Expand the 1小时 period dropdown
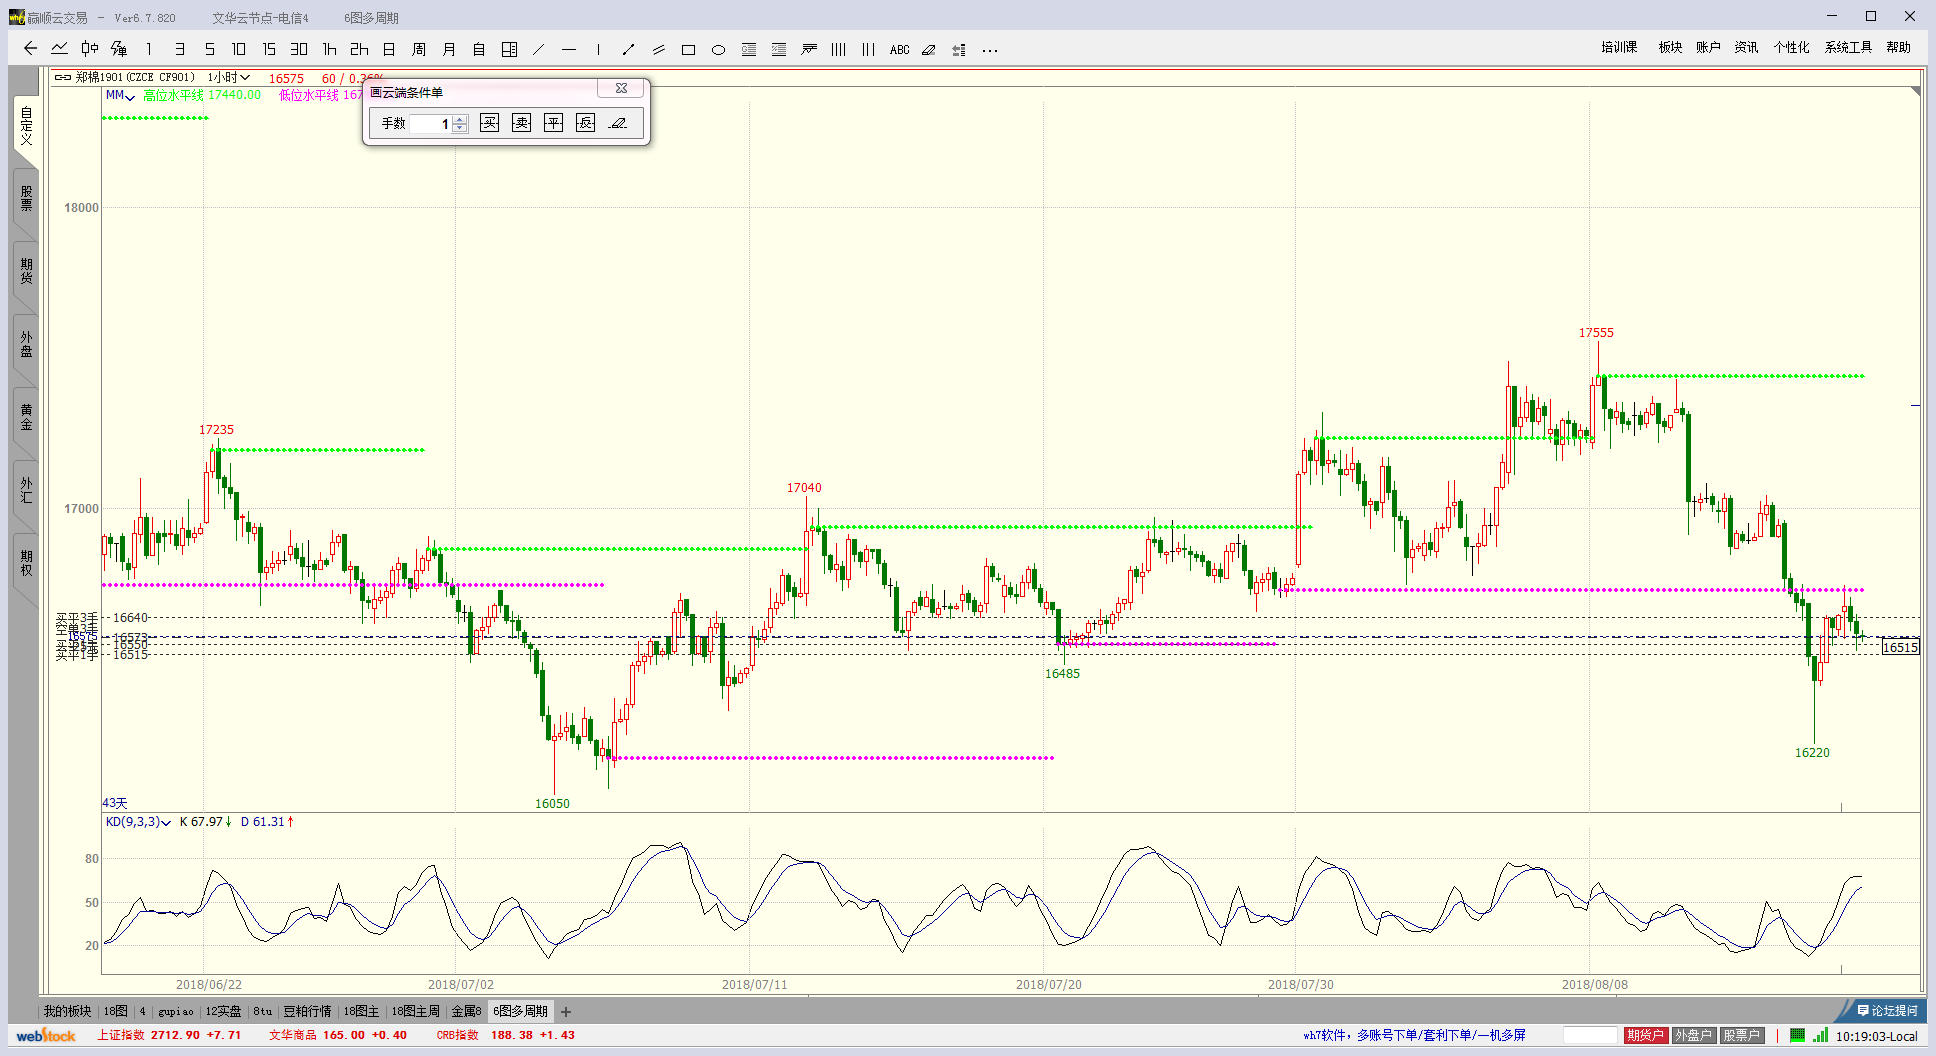The height and width of the screenshot is (1056, 1936). click(x=229, y=77)
